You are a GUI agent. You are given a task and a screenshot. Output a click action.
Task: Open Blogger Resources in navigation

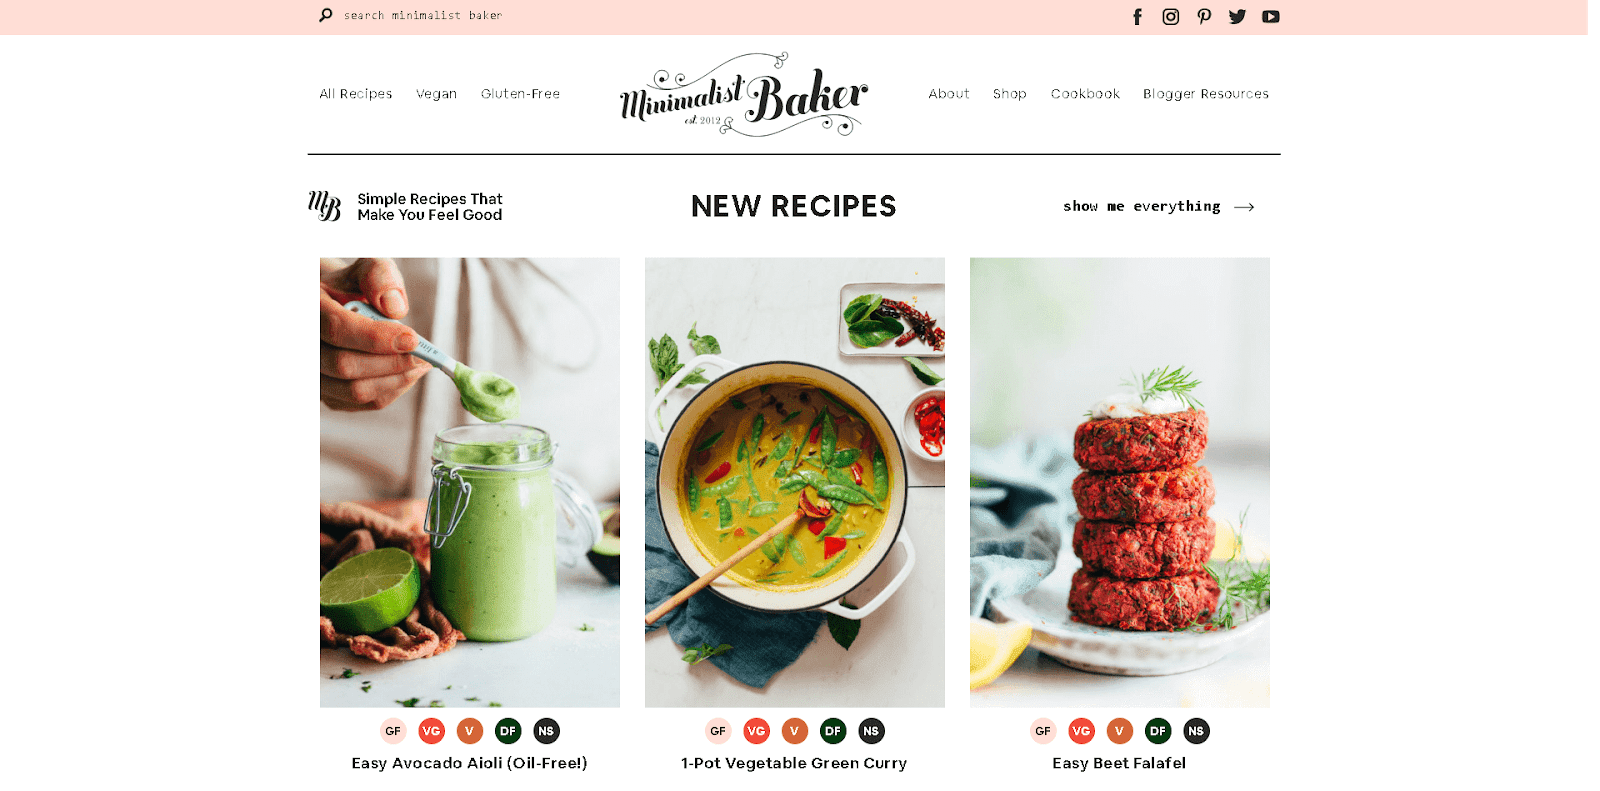[1206, 94]
